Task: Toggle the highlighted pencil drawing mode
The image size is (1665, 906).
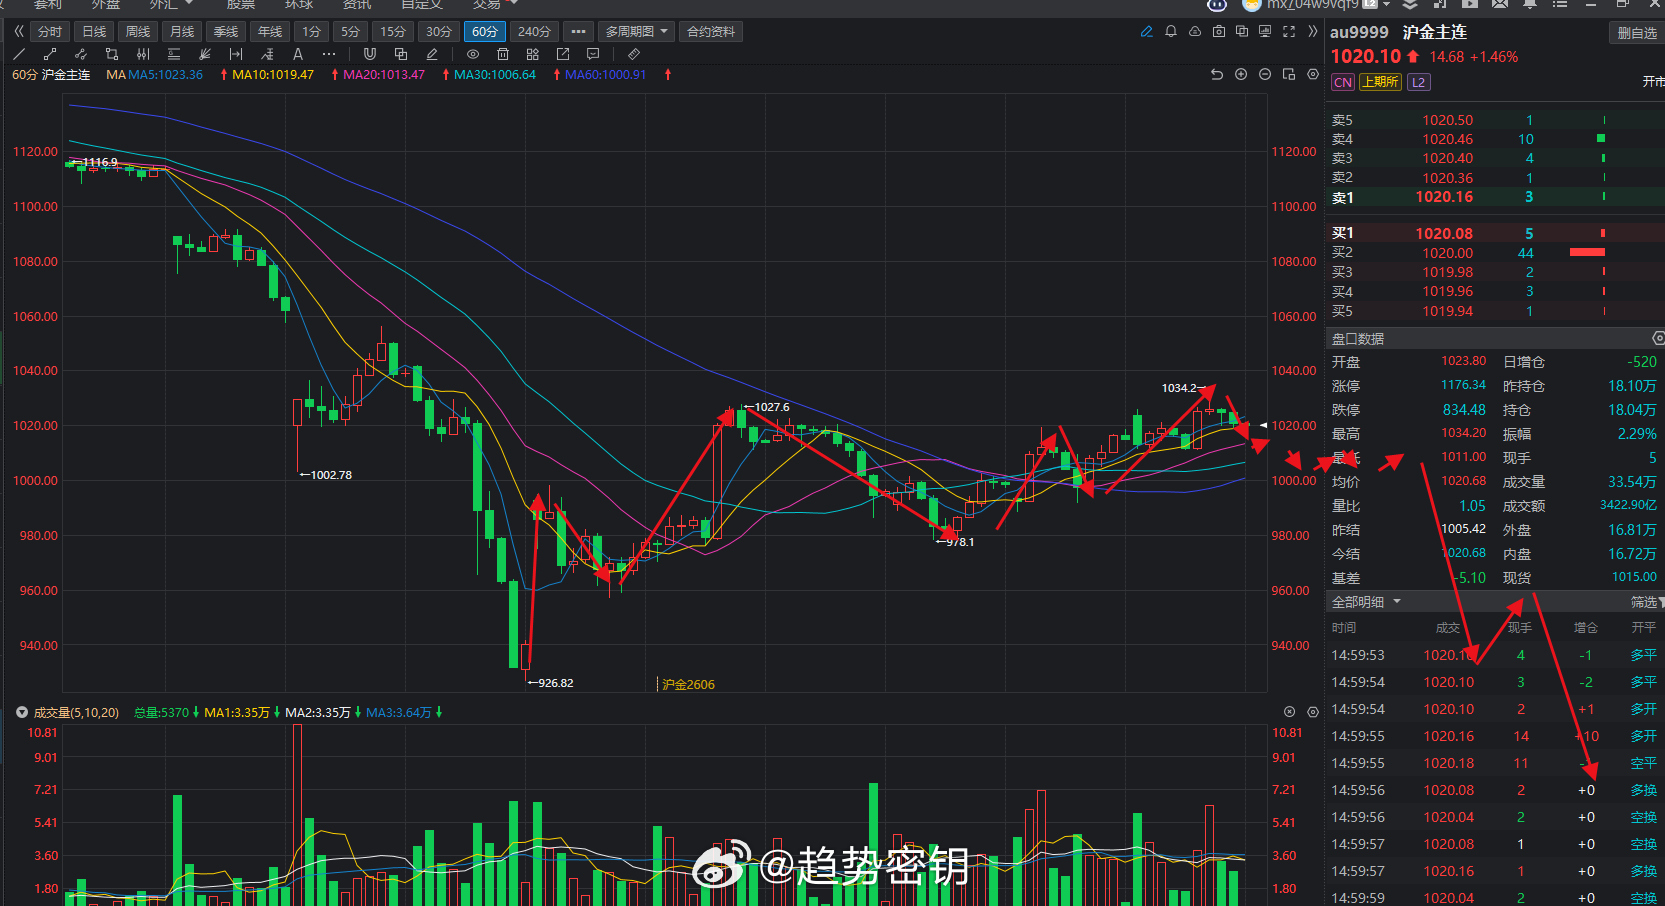Action: (x=1146, y=31)
